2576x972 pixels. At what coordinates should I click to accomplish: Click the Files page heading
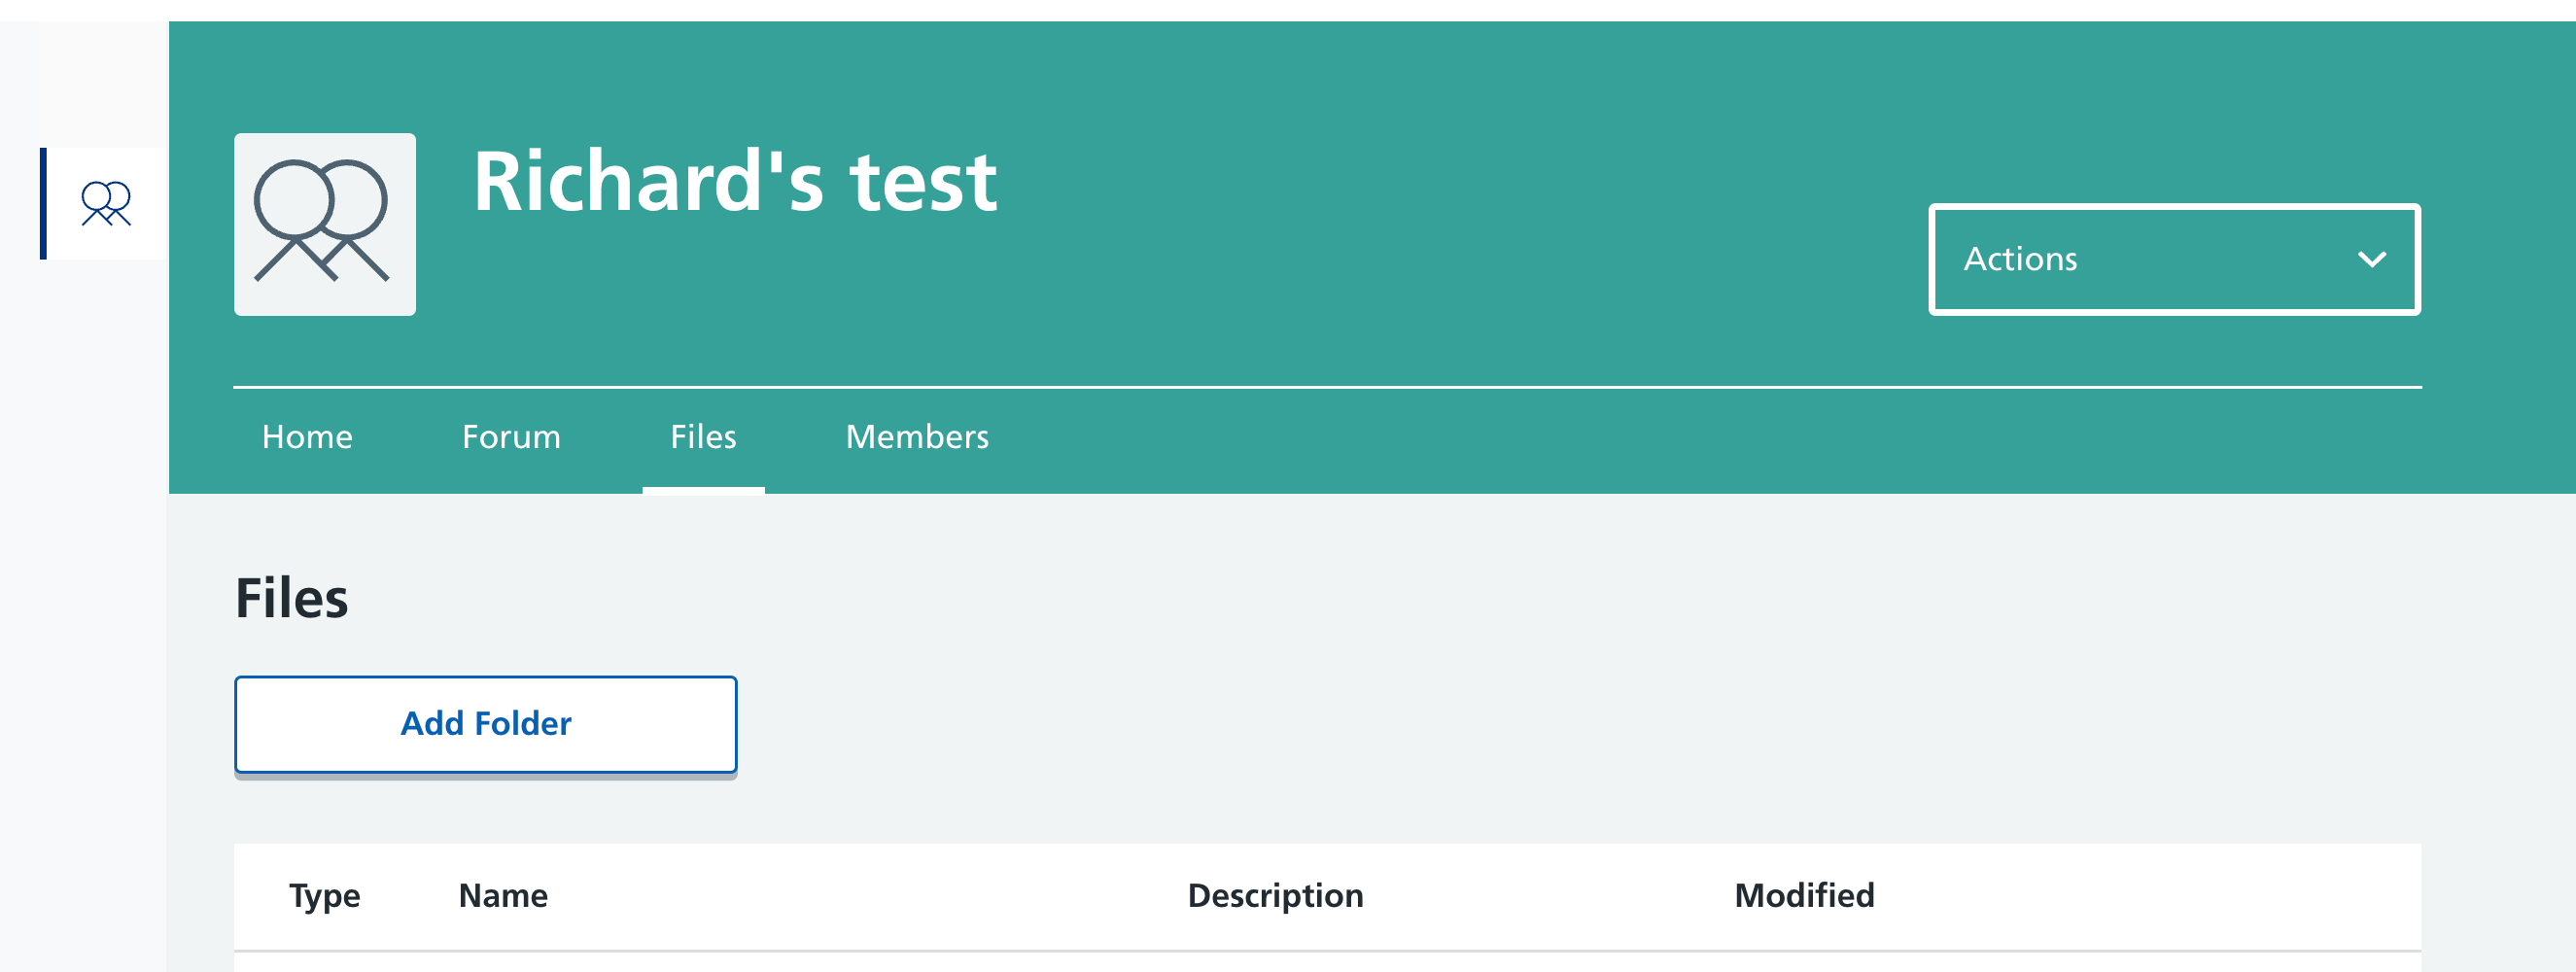coord(291,599)
